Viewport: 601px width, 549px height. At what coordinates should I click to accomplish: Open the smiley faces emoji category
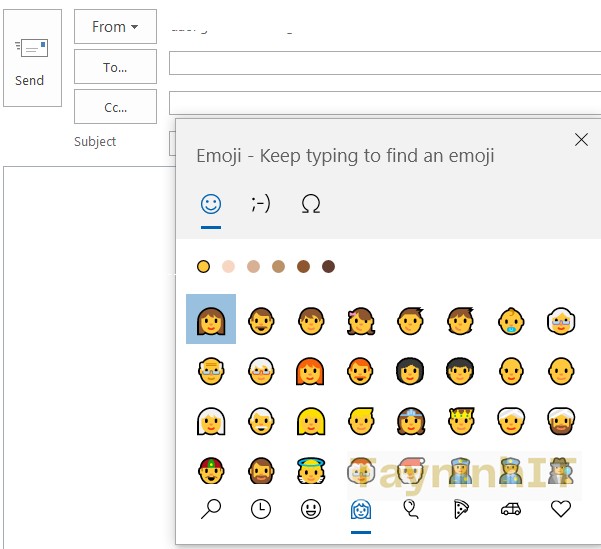click(311, 509)
